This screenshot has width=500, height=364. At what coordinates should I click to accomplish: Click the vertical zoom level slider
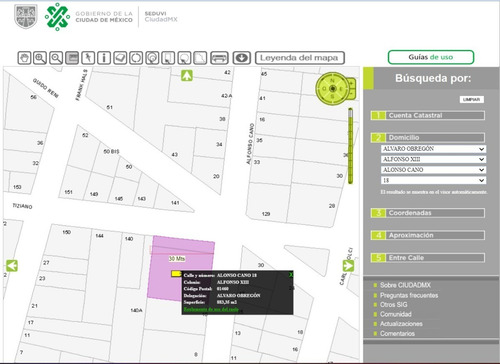[x=350, y=146]
